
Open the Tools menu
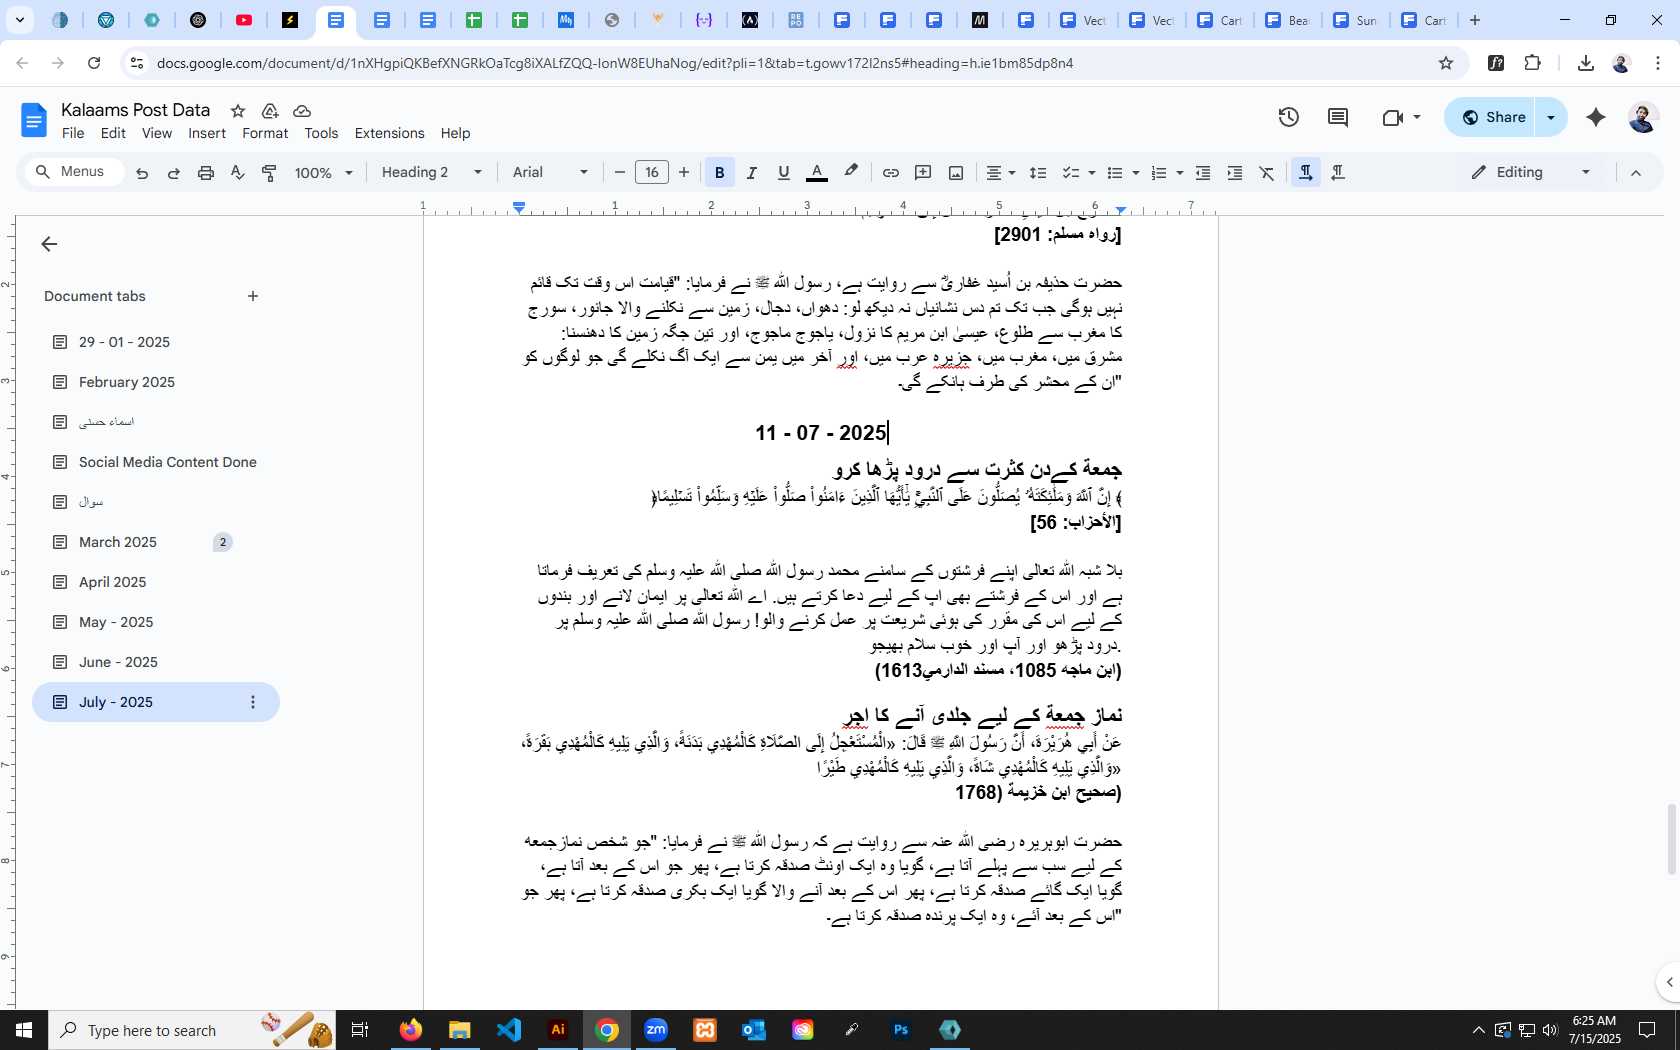(321, 133)
